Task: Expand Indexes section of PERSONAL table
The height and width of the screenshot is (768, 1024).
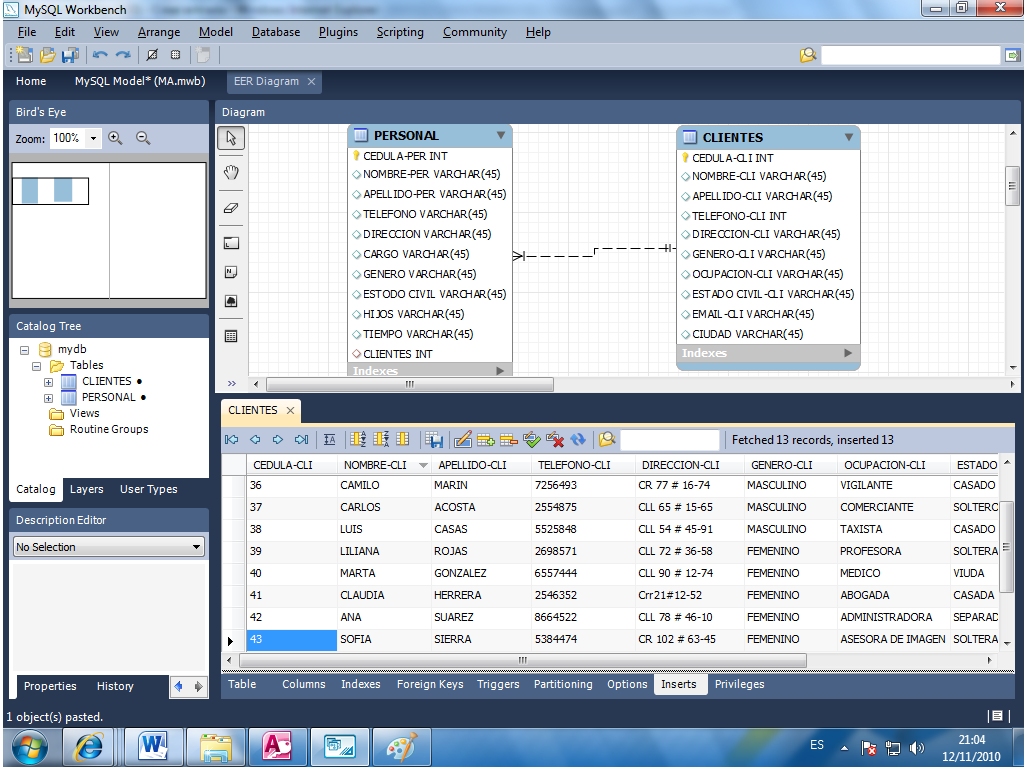Action: (x=500, y=371)
